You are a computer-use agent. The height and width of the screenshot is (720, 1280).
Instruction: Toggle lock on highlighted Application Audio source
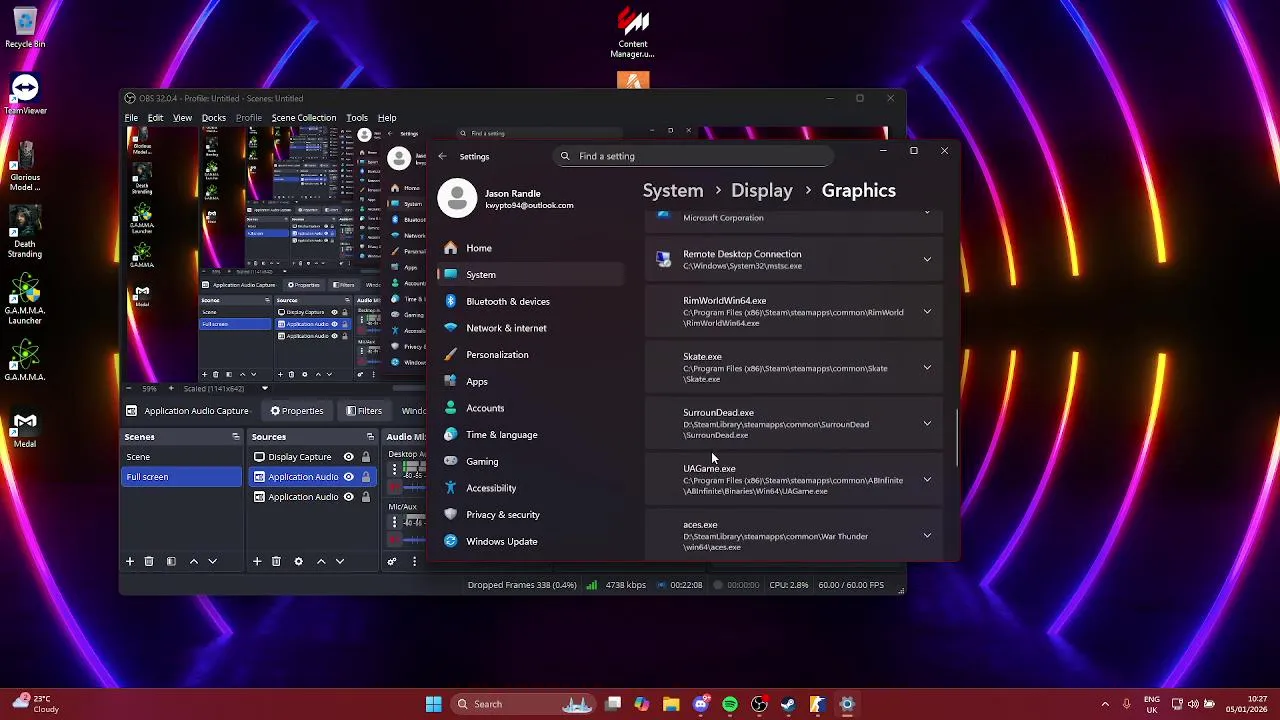click(366, 477)
